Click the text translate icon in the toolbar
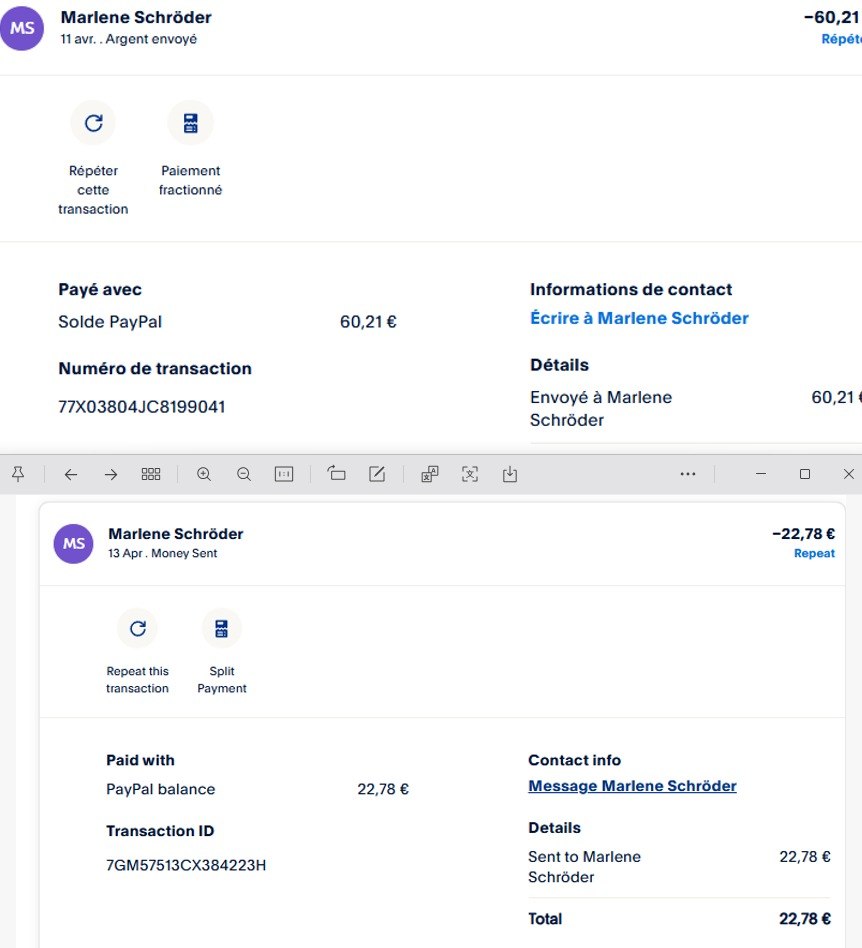 click(x=430, y=474)
